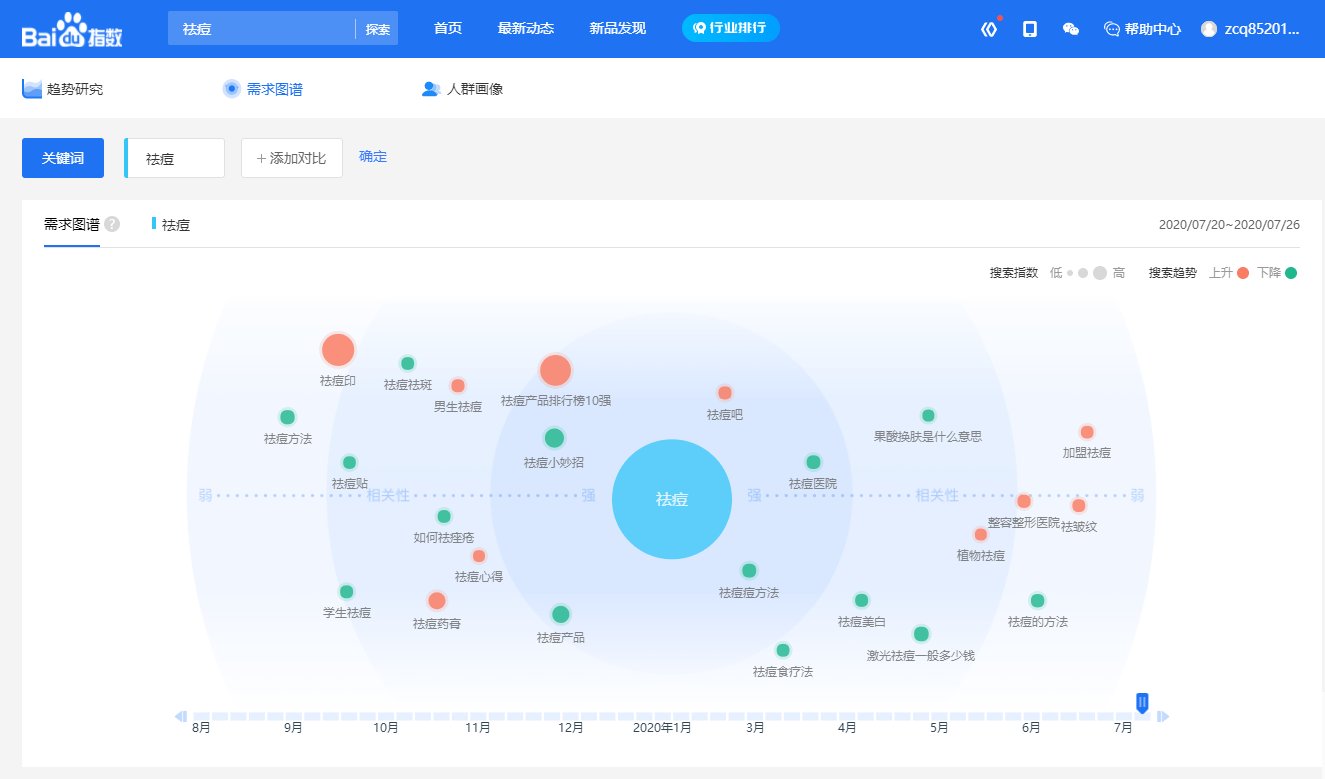This screenshot has height=779, width=1325.
Task: Open 新品发现 menu item
Action: [x=618, y=28]
